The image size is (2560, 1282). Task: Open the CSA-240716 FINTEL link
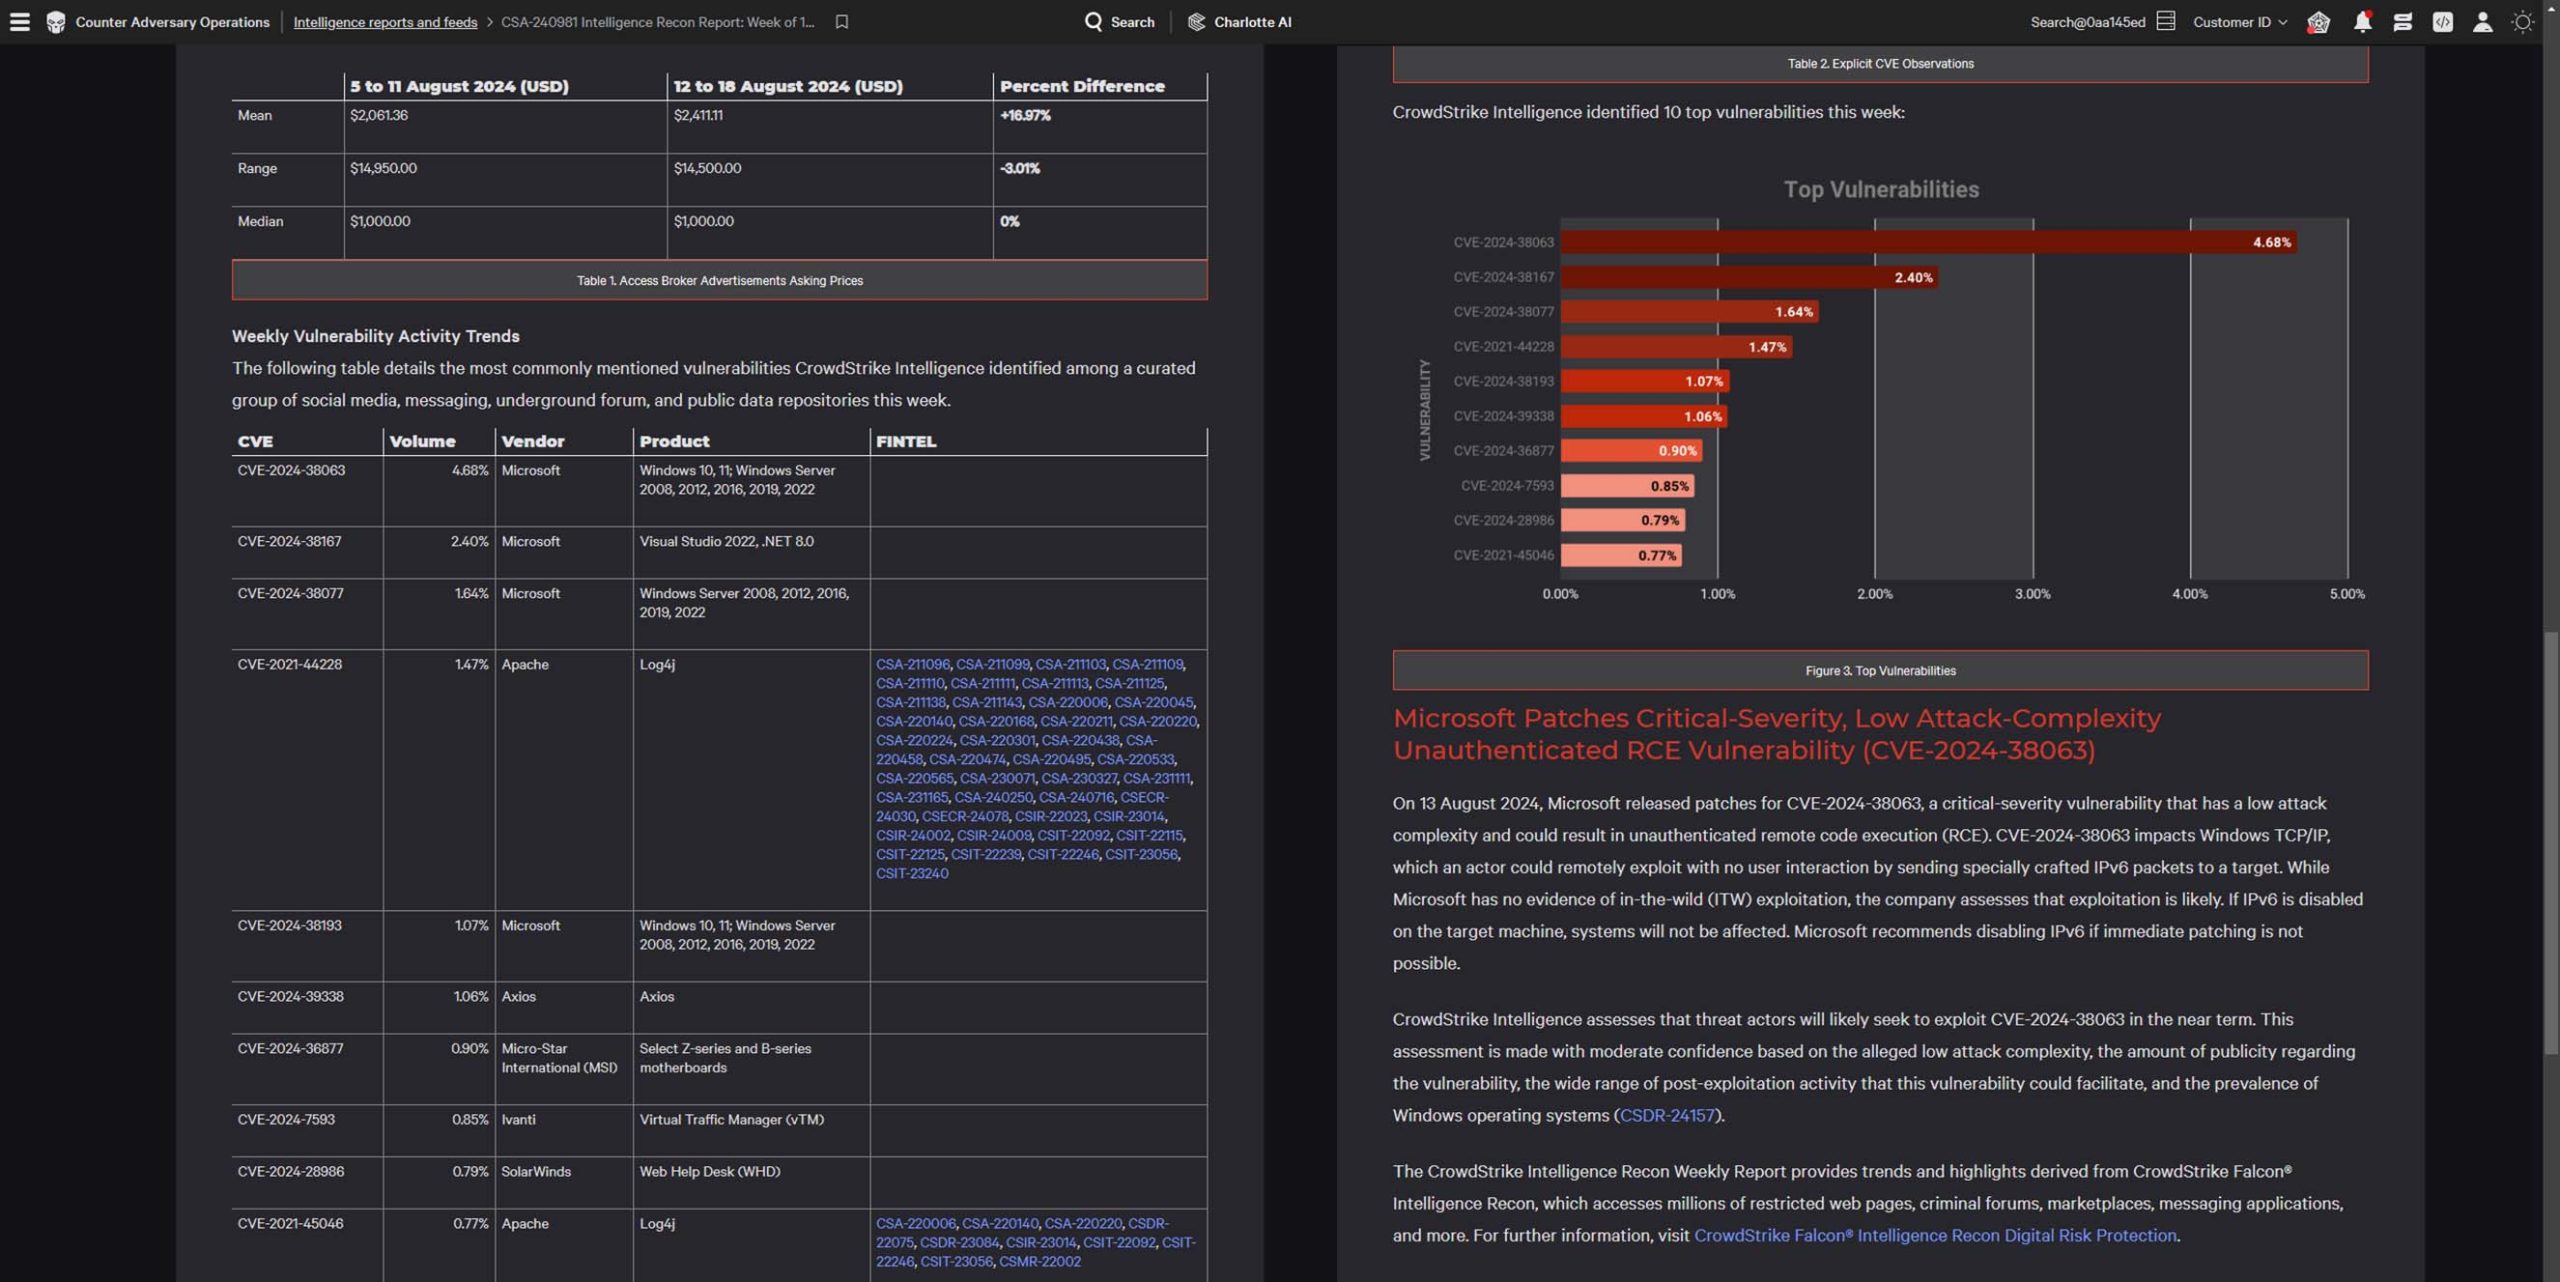pyautogui.click(x=1076, y=797)
